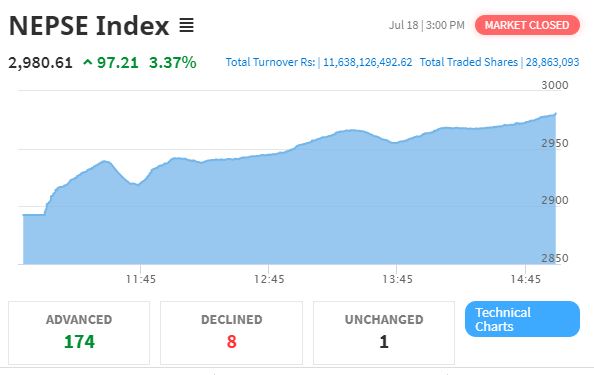Click the 2950 y-axis label
Screen dimensions: 594x375
point(555,143)
